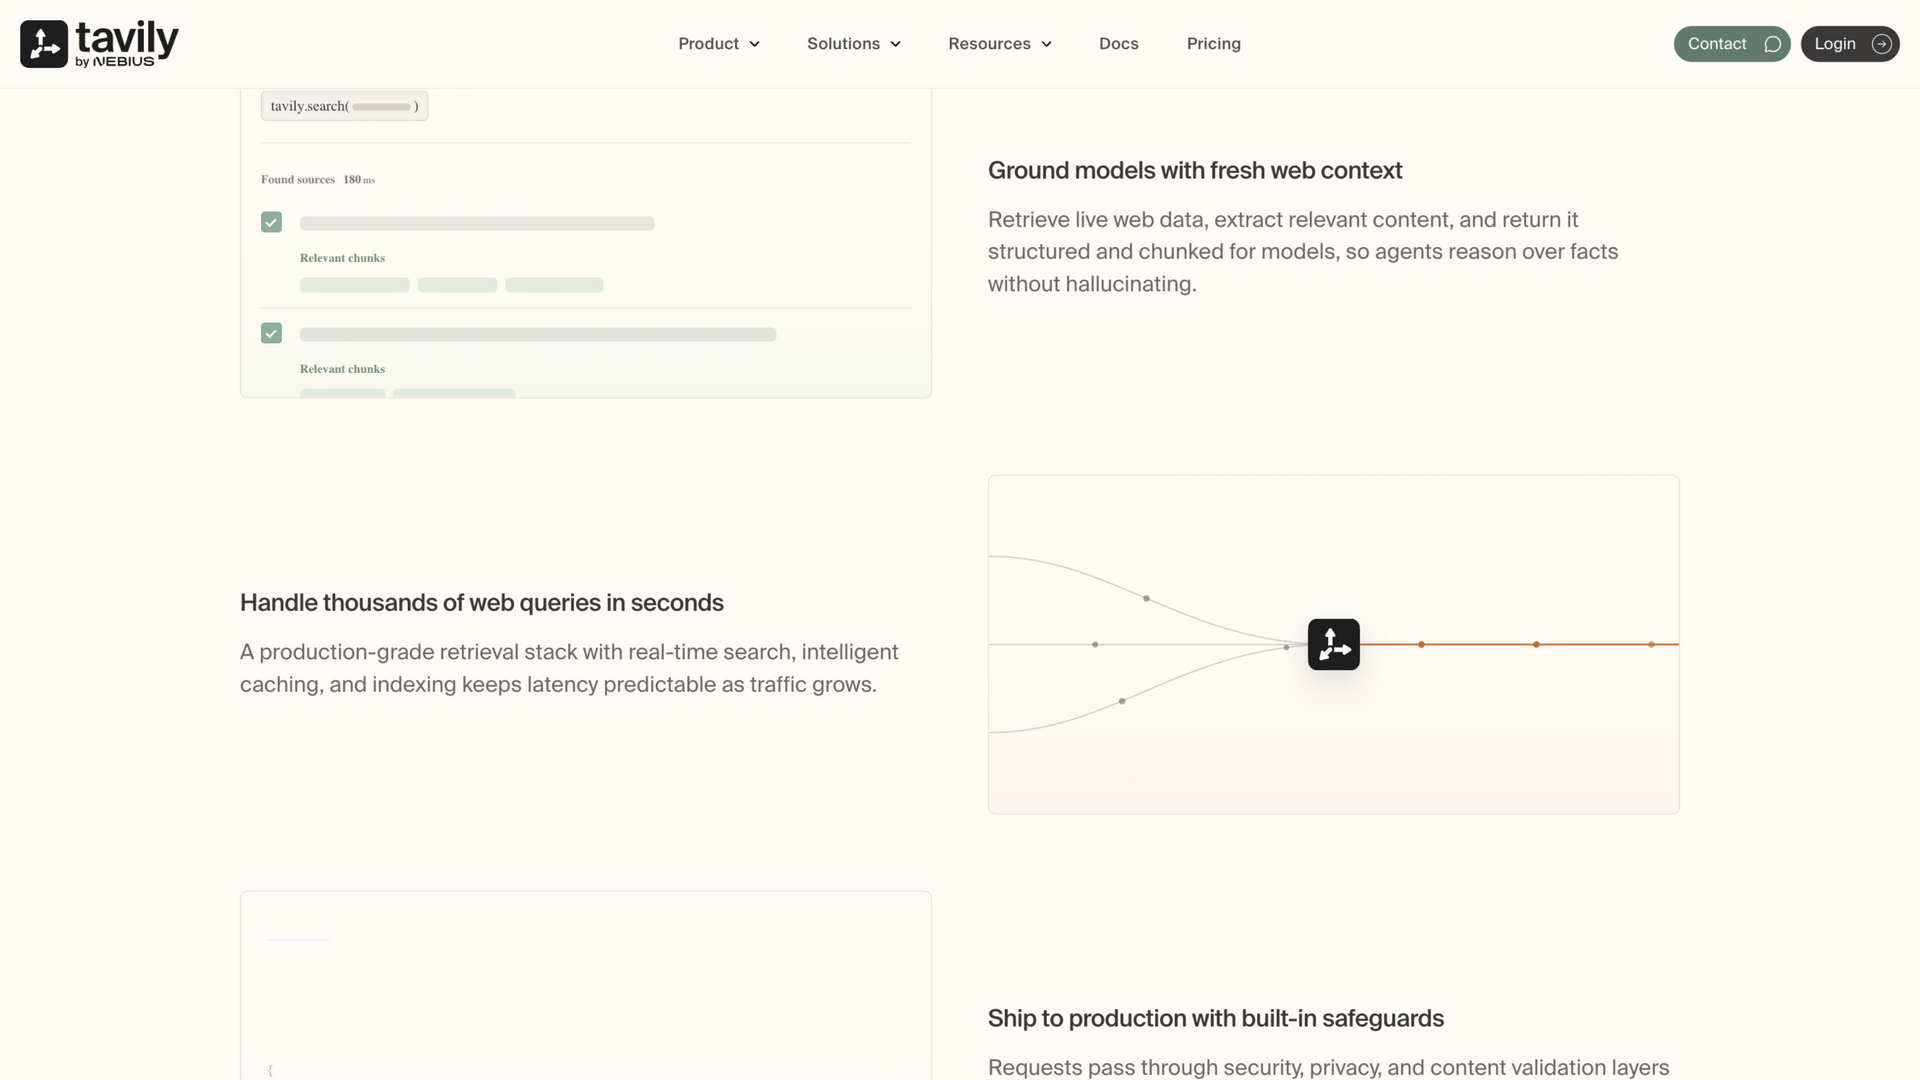Click the middle orange dot on output line
This screenshot has width=1920, height=1080.
coord(1536,644)
